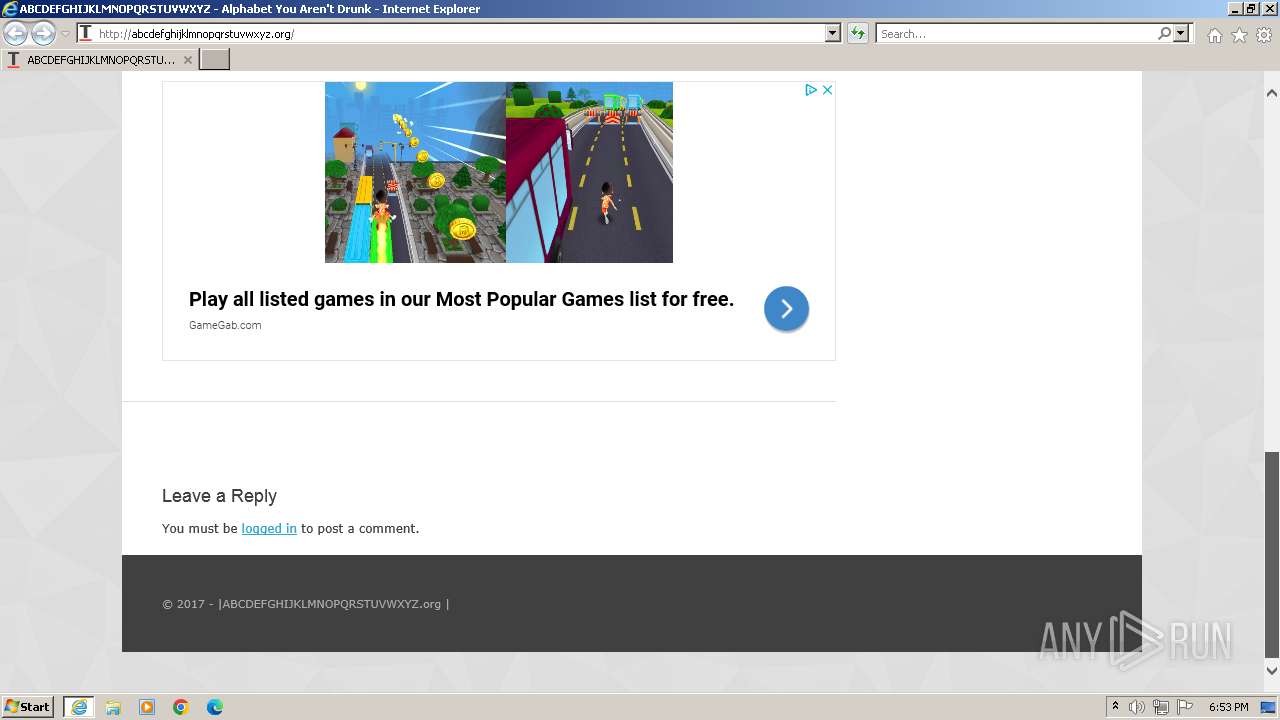
Task: Open the Home page icon
Action: (x=1214, y=35)
